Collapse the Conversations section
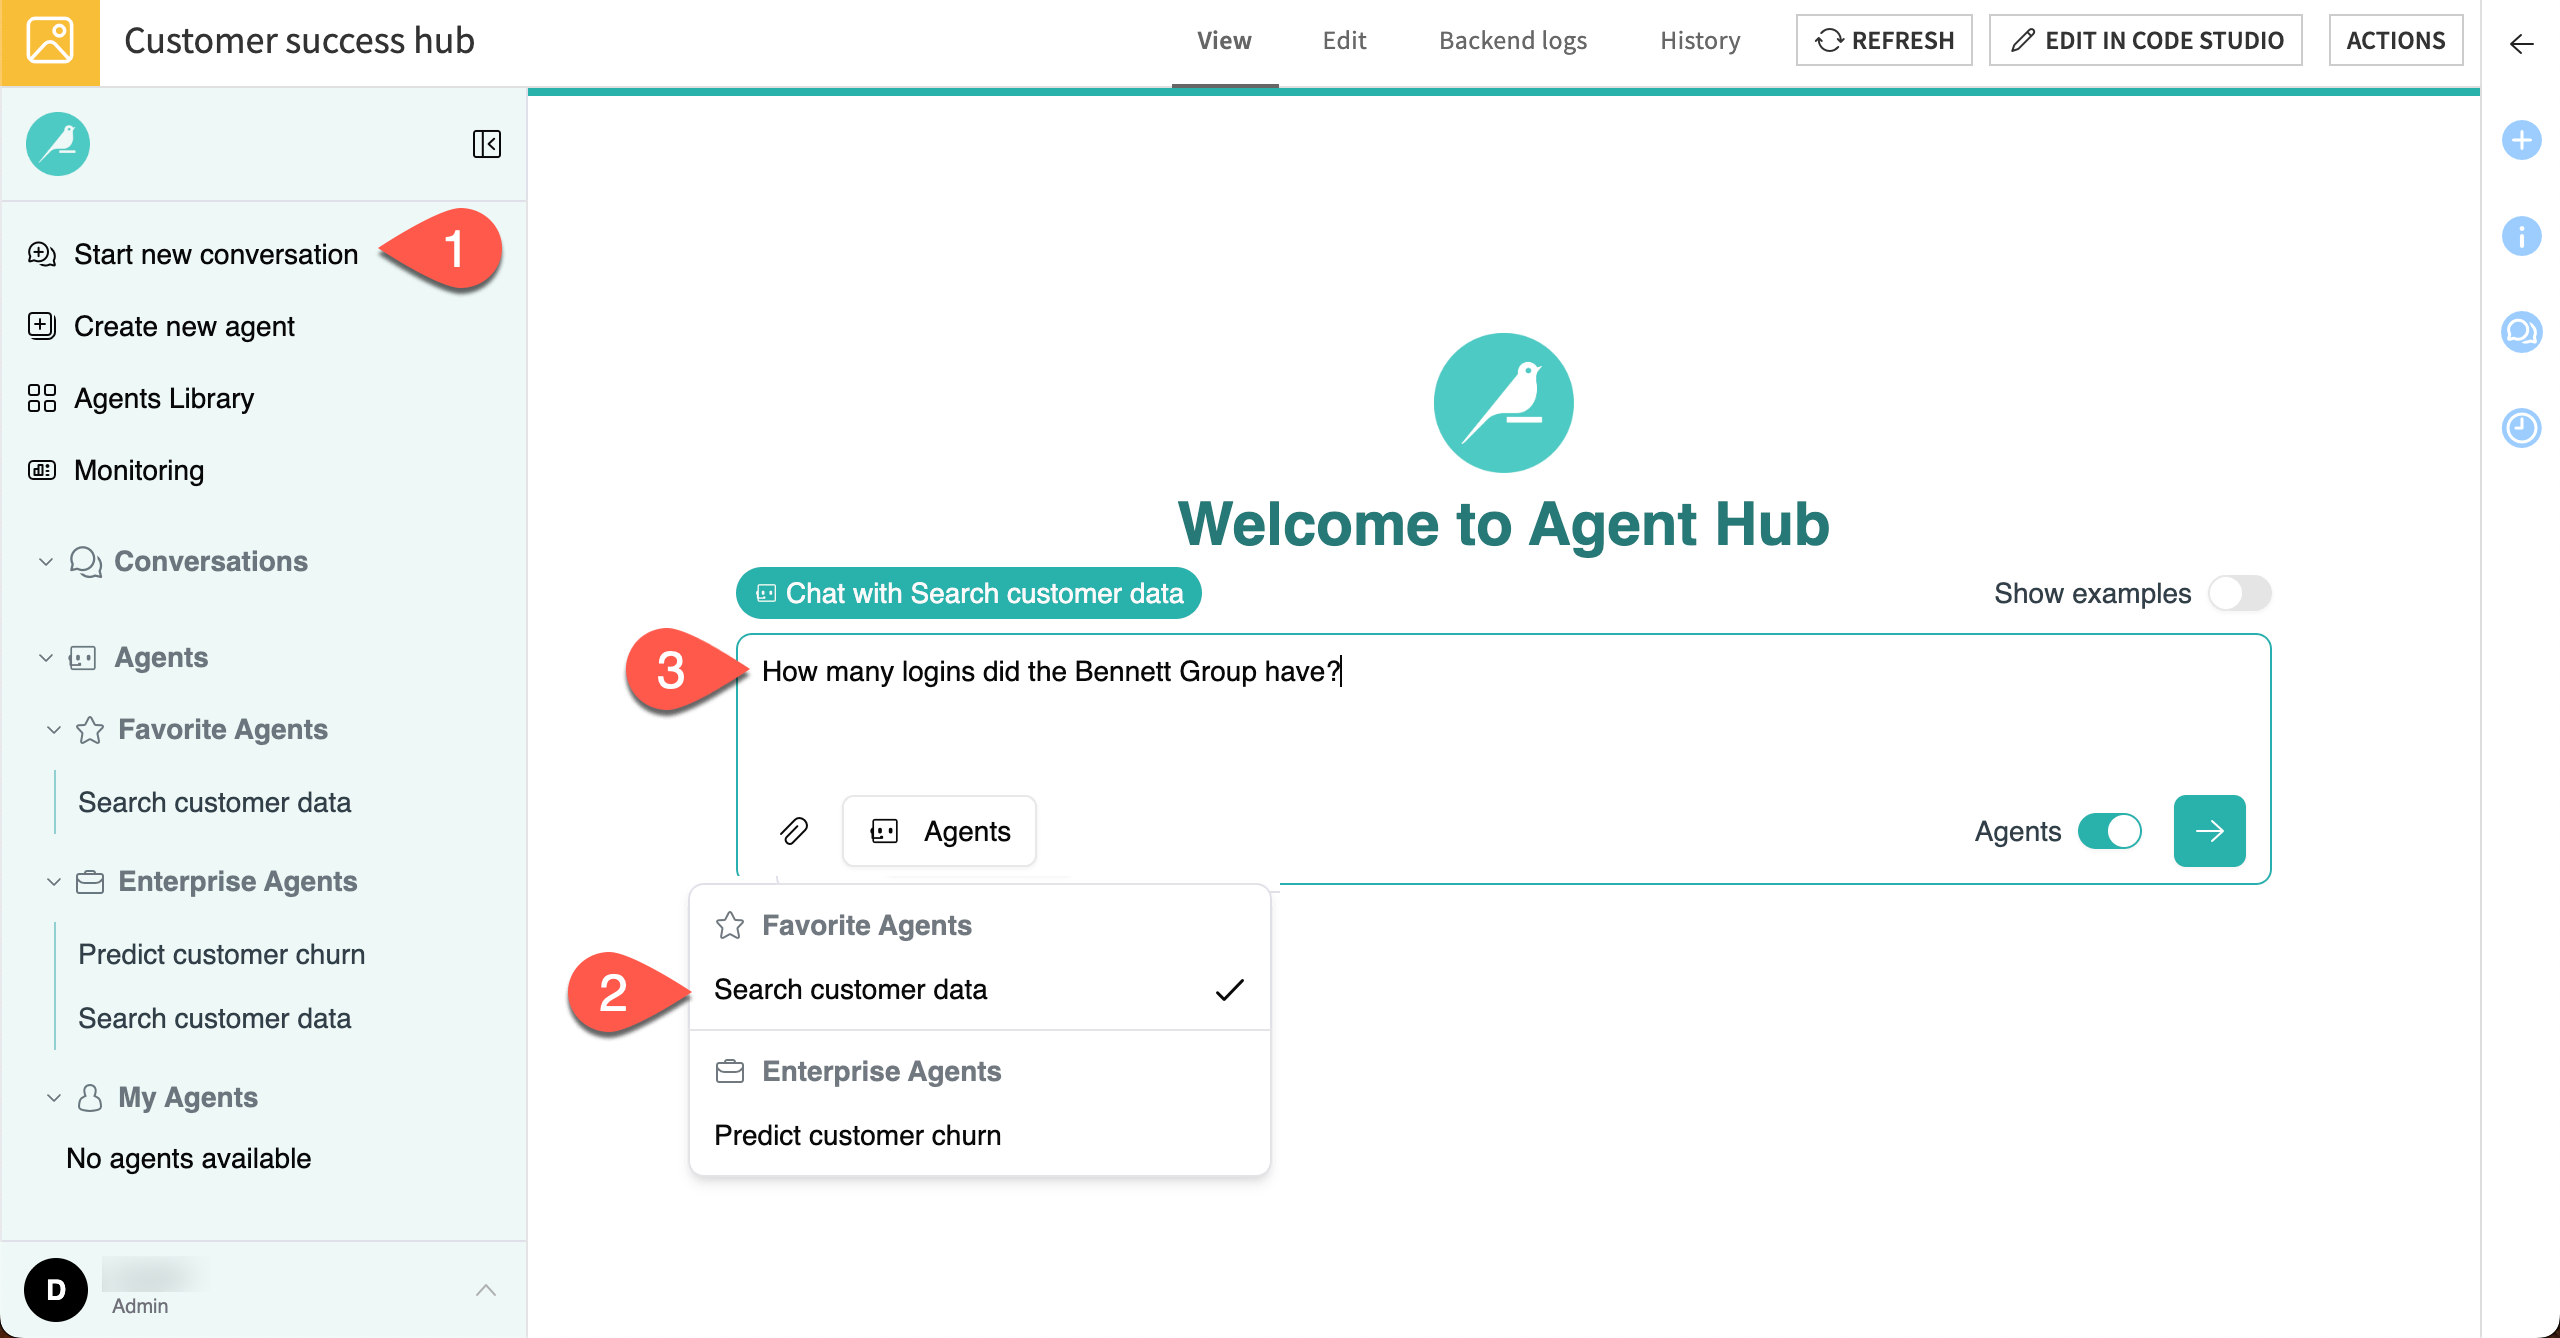 pos(44,562)
